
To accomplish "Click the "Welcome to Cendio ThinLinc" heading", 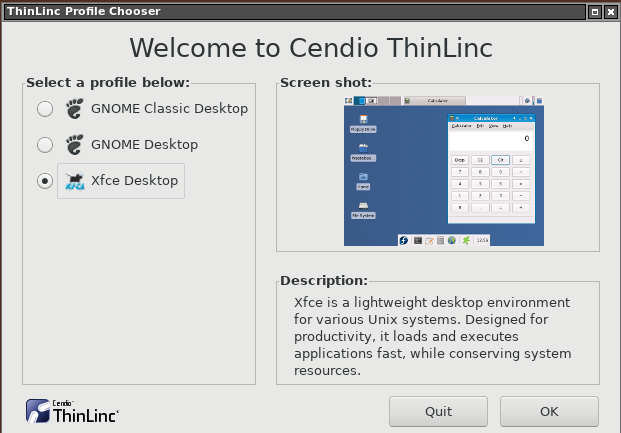I will tap(310, 48).
